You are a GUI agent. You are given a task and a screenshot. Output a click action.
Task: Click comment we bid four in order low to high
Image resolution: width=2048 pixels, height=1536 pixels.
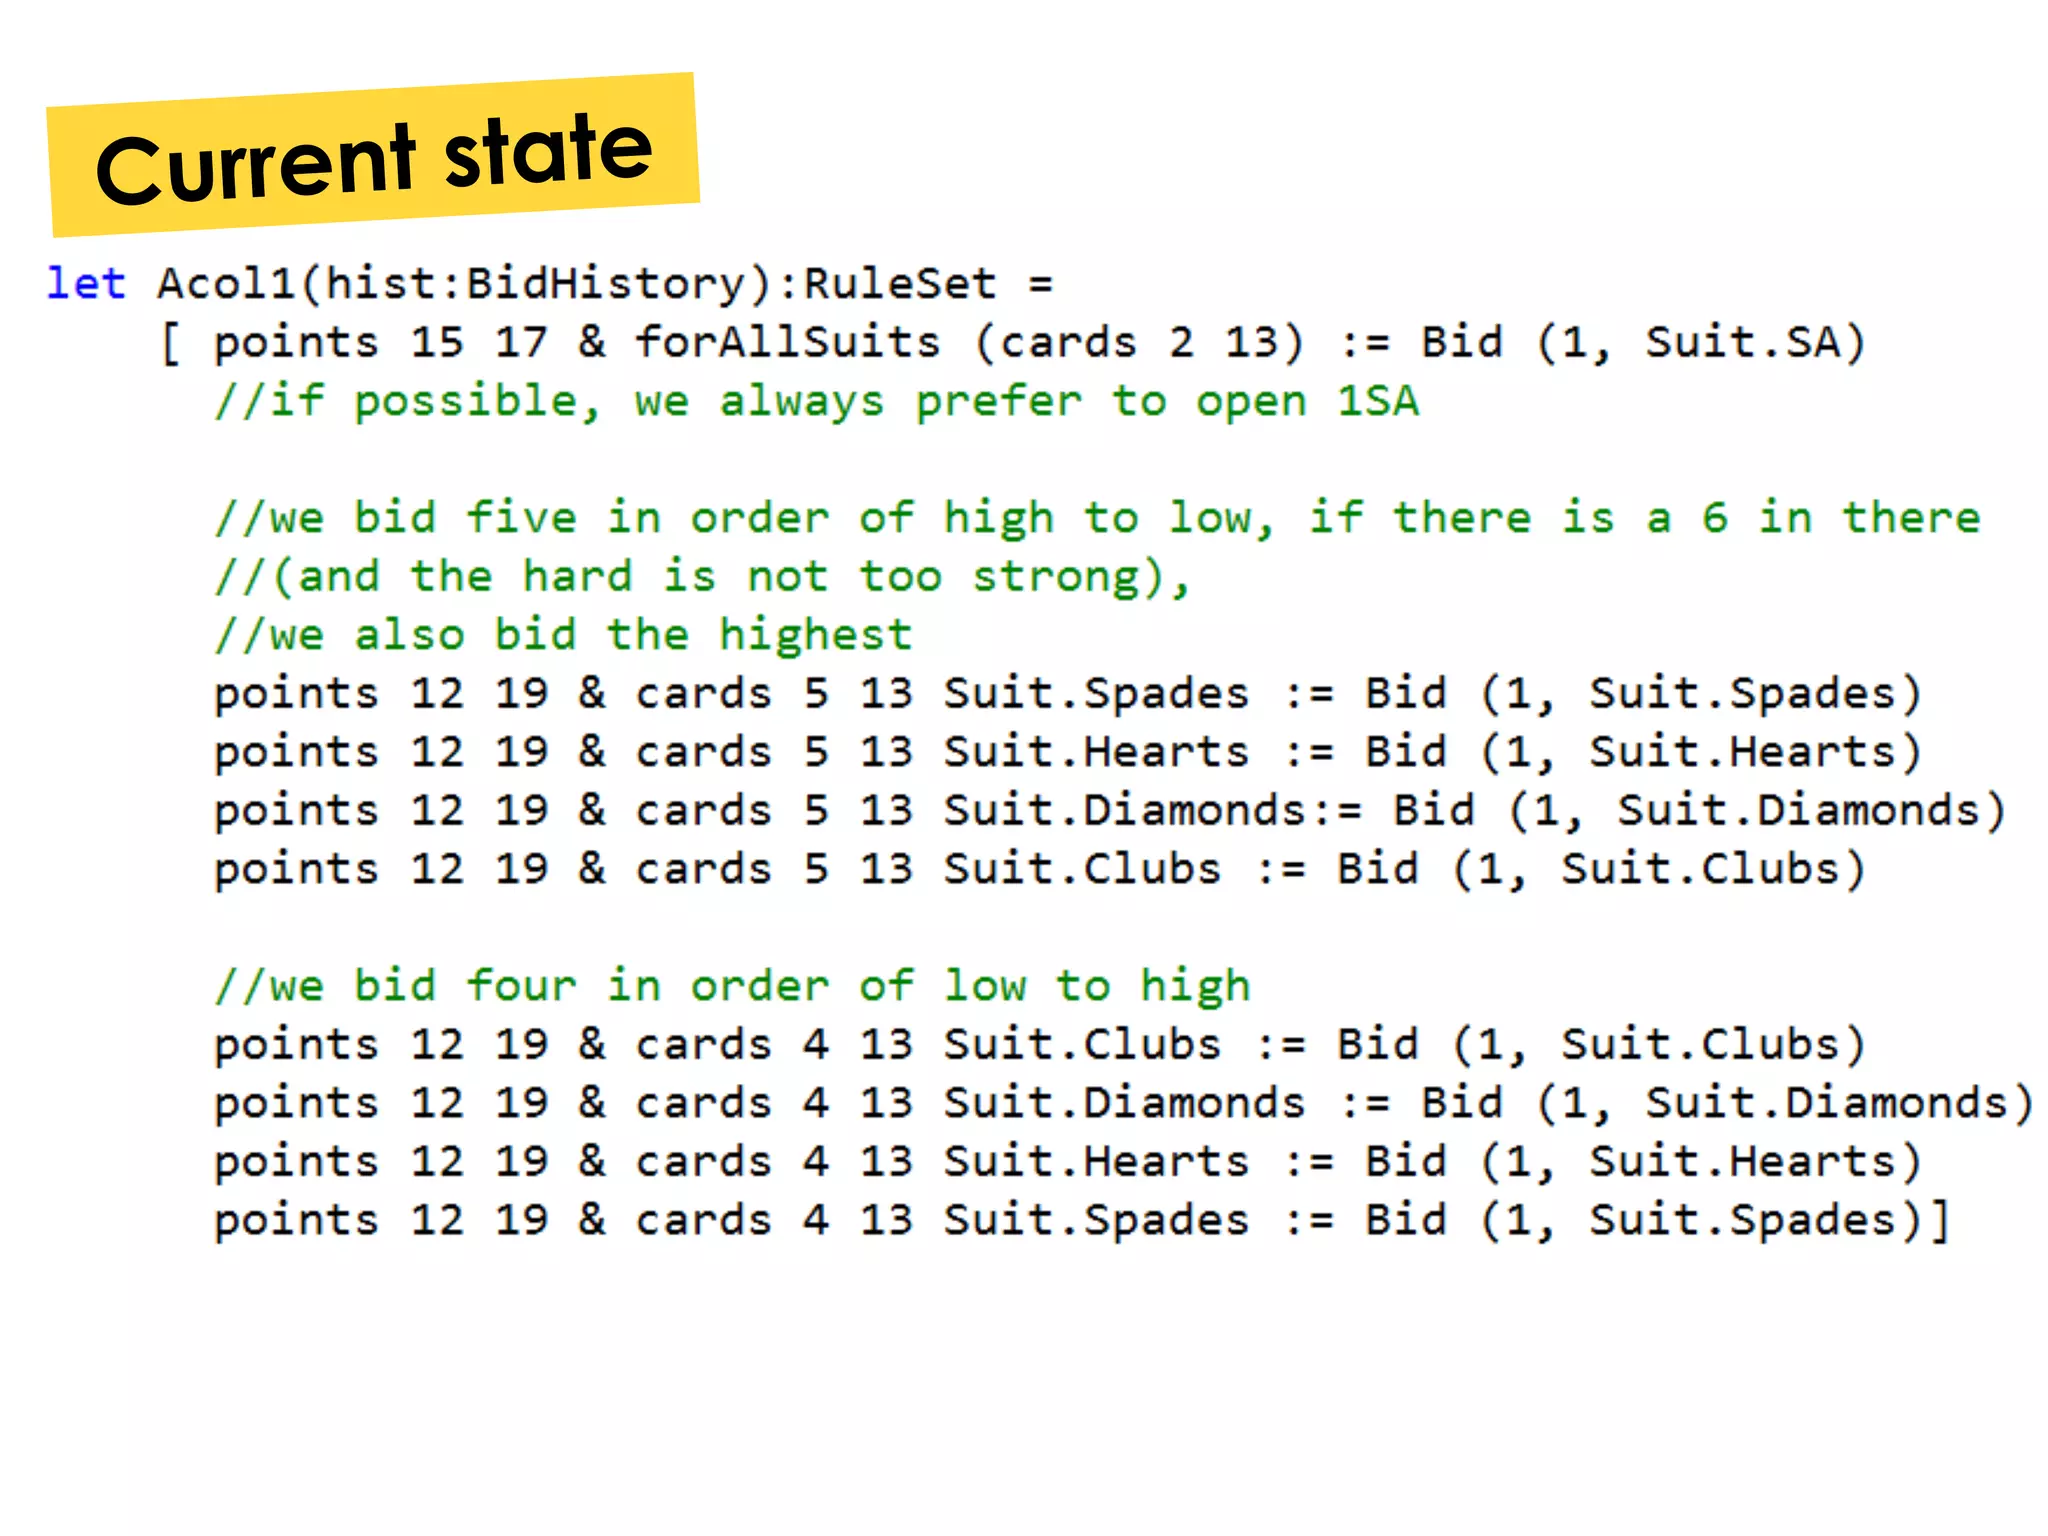coord(732,986)
